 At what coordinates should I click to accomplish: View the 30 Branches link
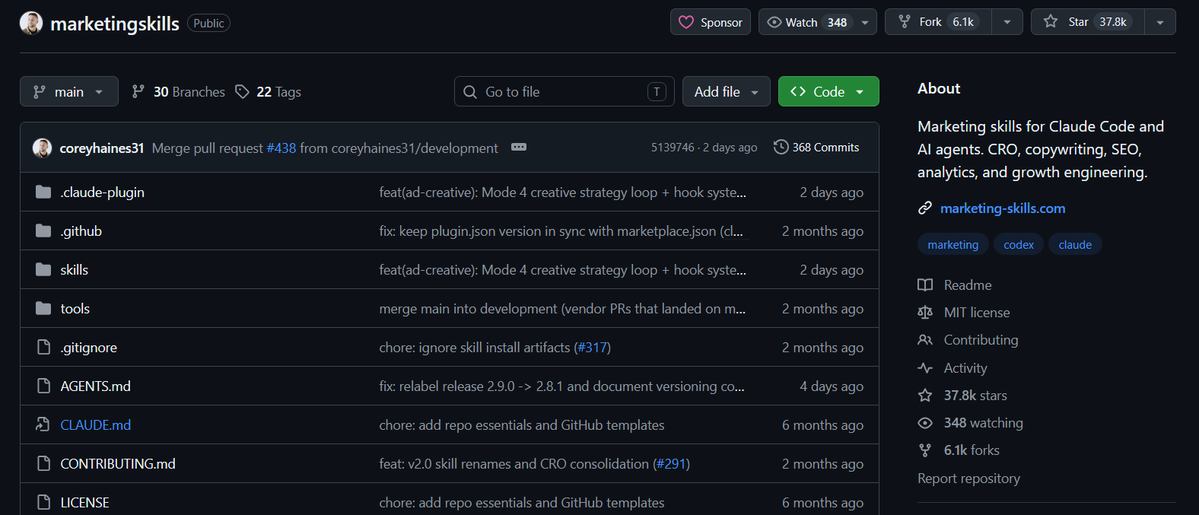tap(178, 92)
